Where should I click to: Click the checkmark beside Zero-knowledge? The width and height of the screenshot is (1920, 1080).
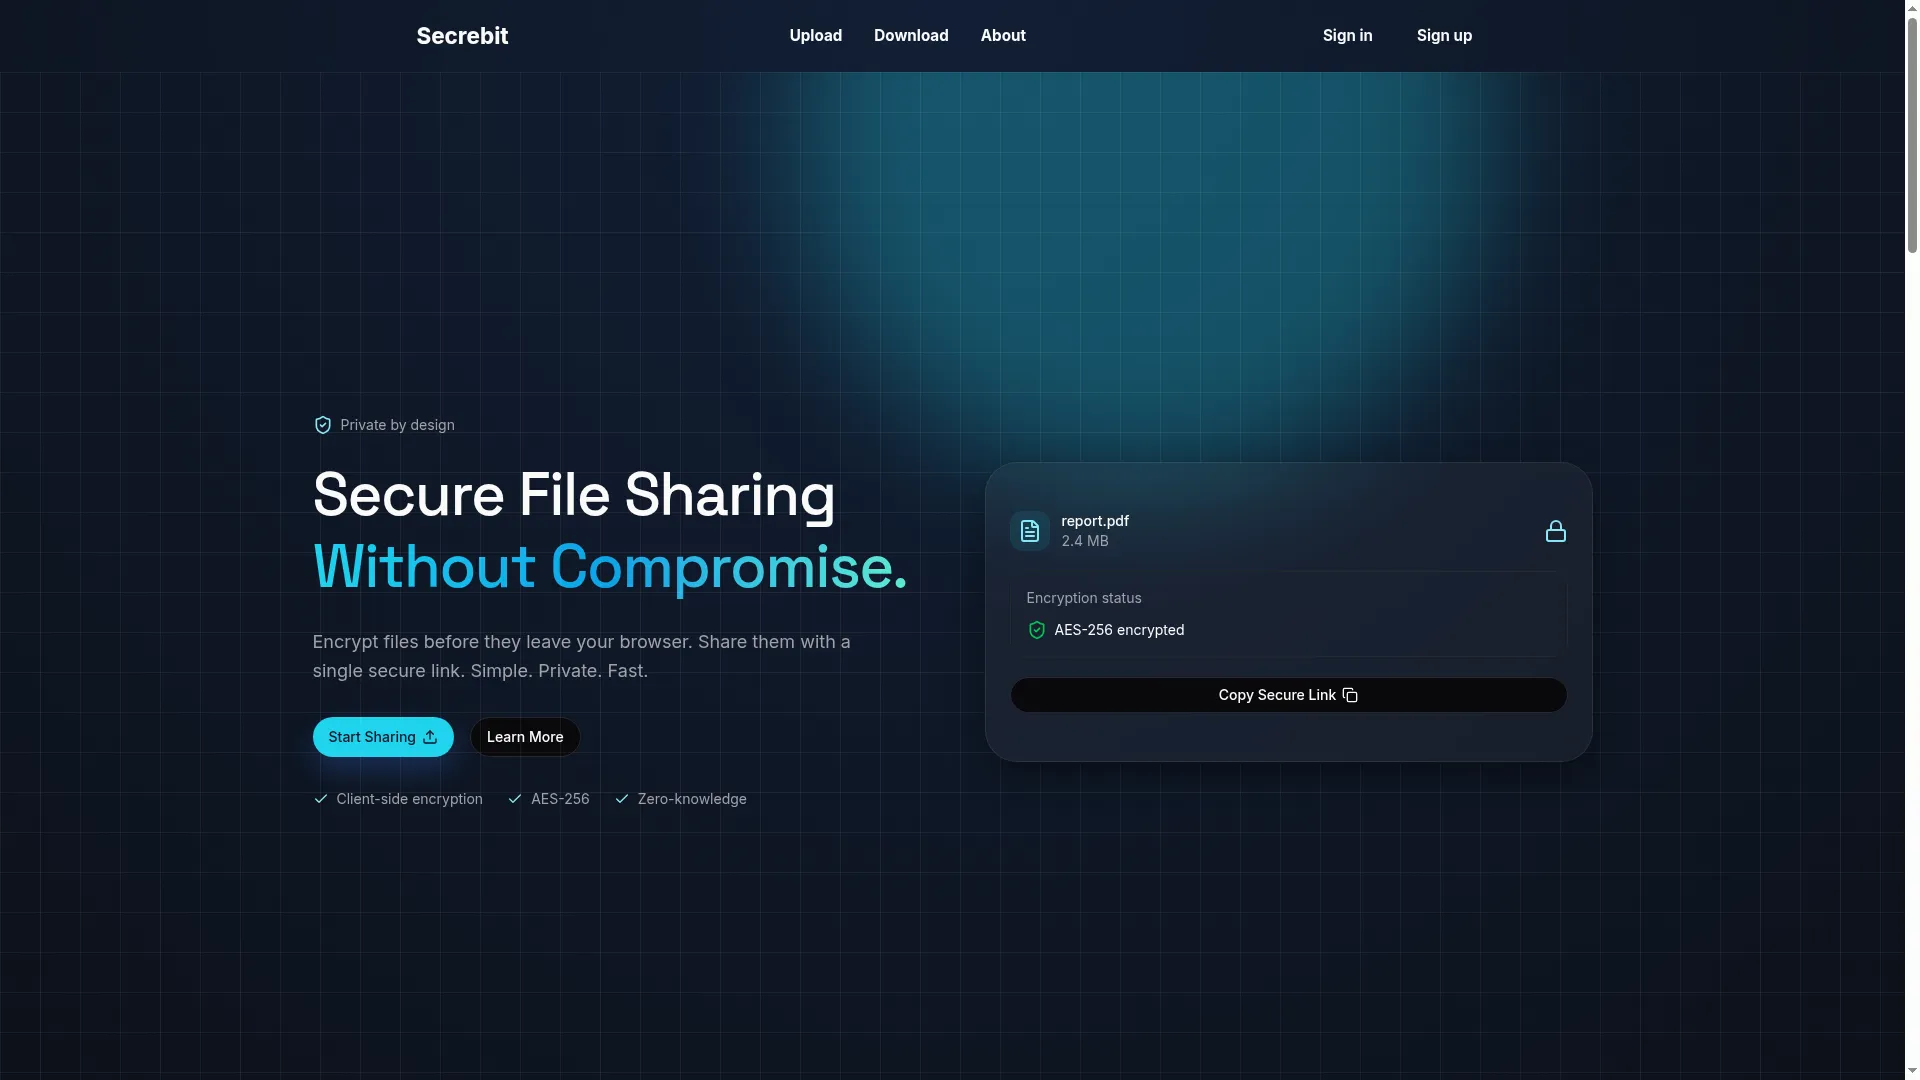point(621,799)
